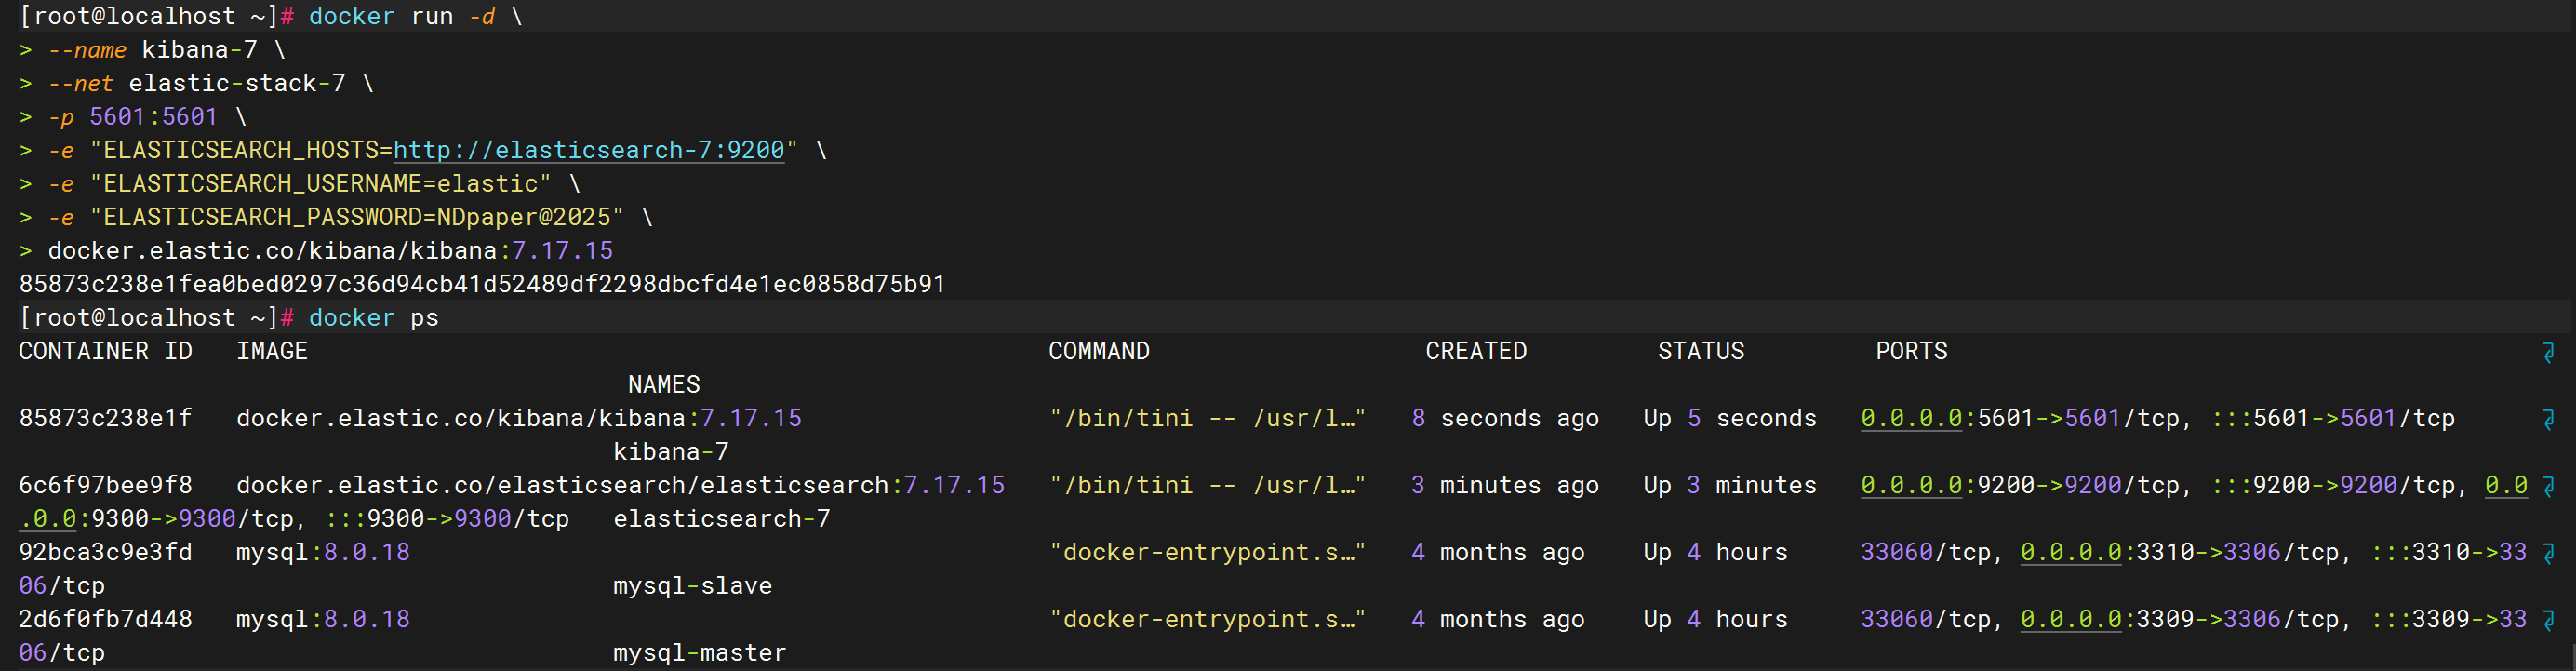Select container ID "92bca3c9e3fd"
The height and width of the screenshot is (671, 2576).
click(105, 552)
